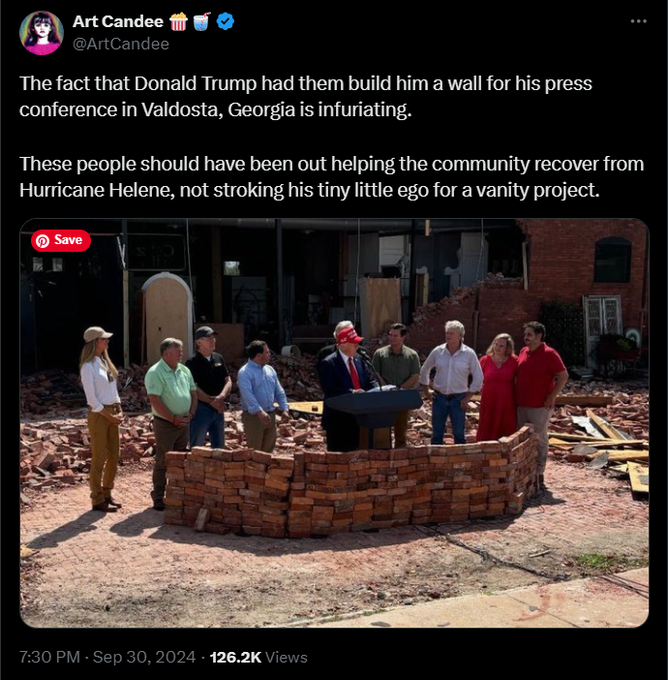
Task: Click the woman wearing the tan cap in the photo
Action: (x=101, y=418)
